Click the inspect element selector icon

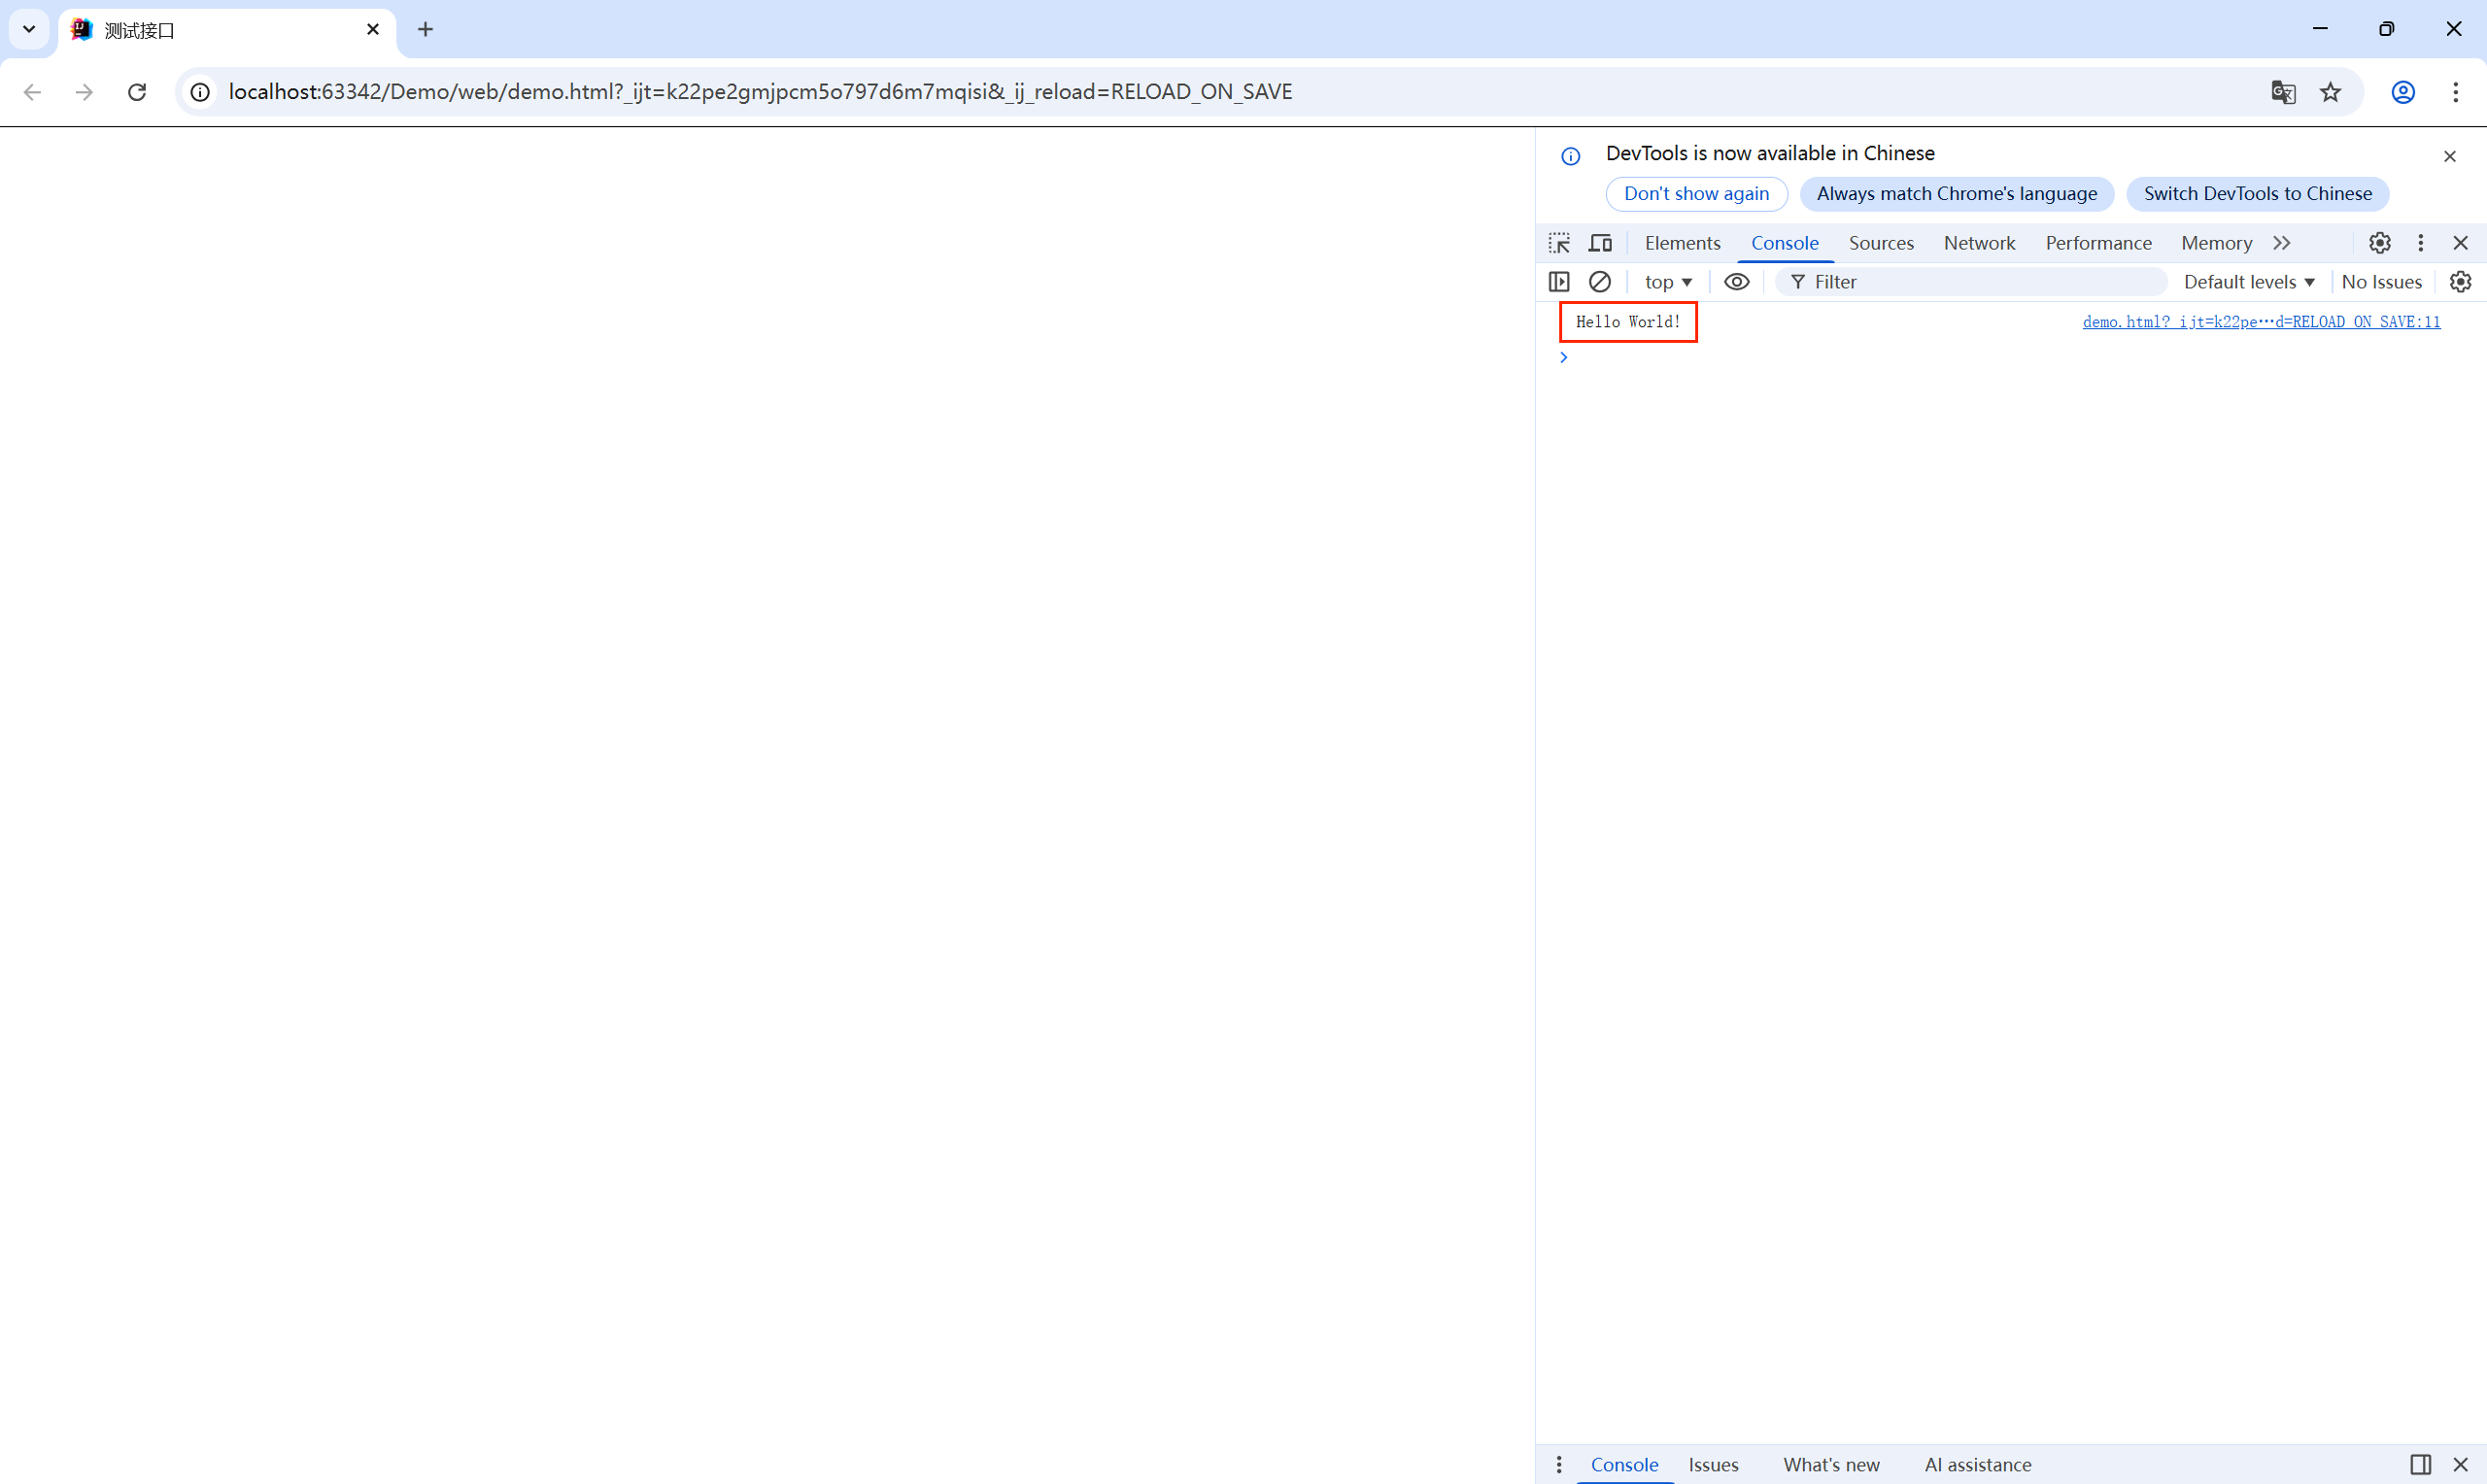(1559, 243)
